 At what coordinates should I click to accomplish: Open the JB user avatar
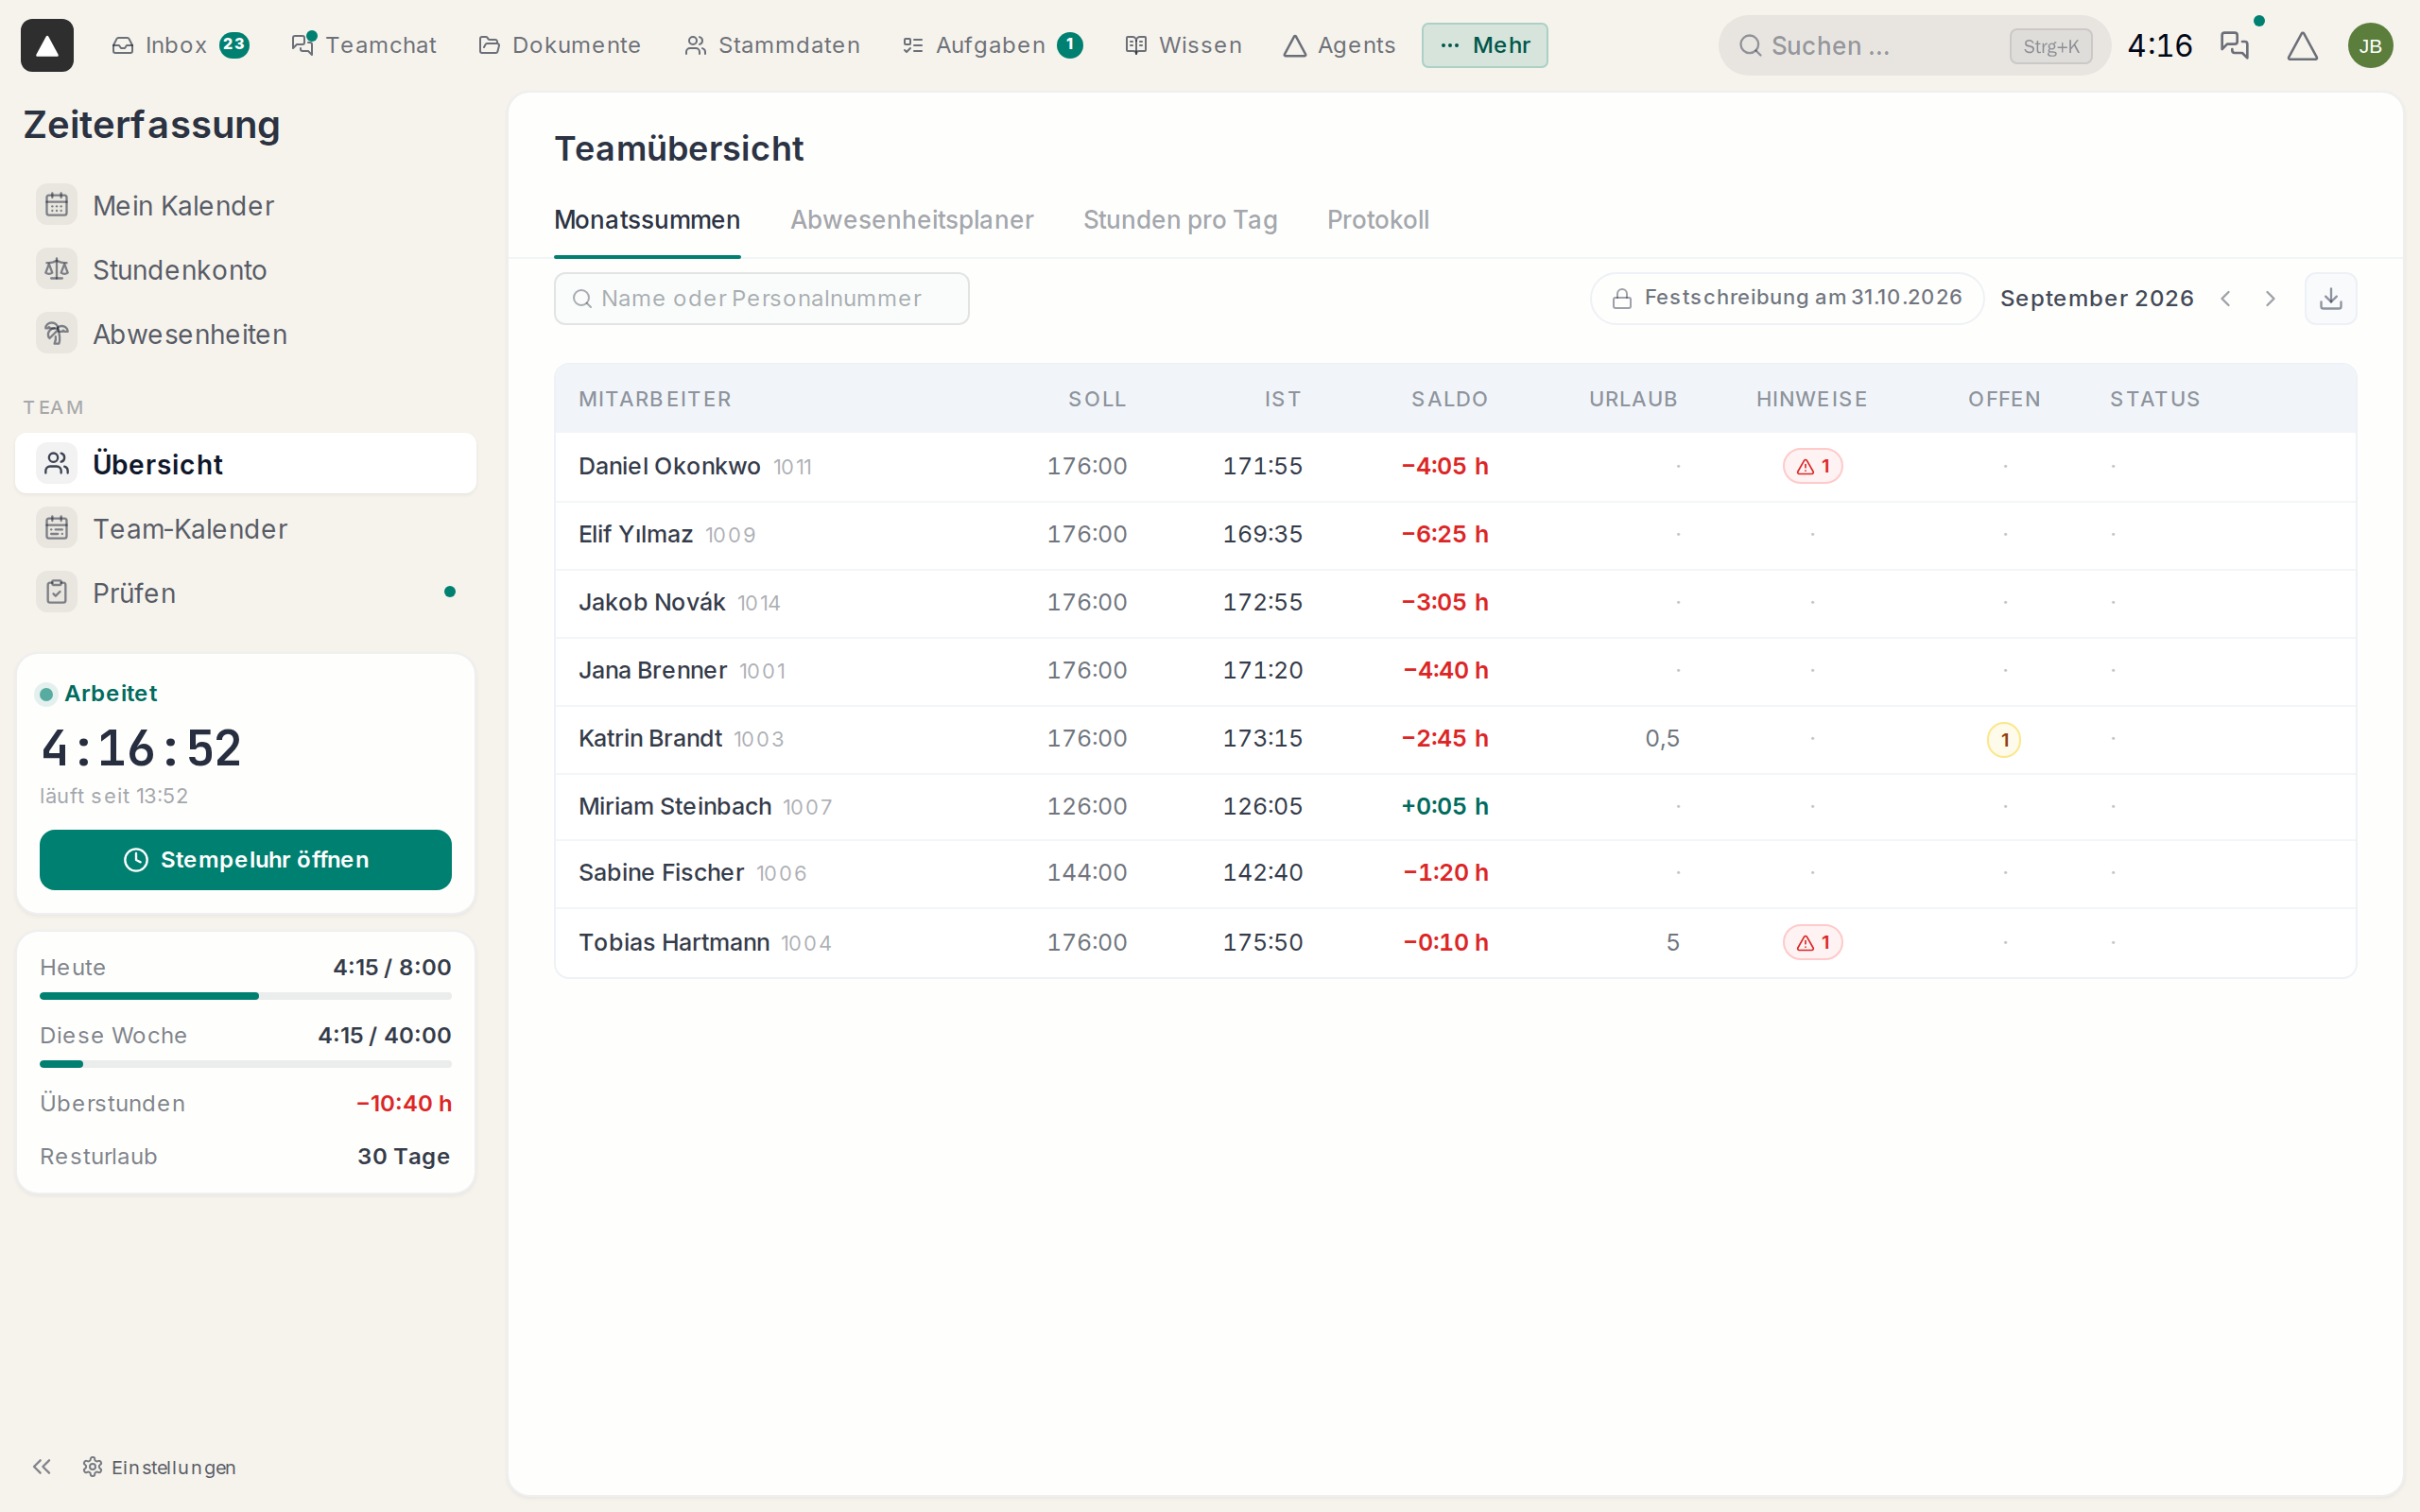tap(2370, 45)
